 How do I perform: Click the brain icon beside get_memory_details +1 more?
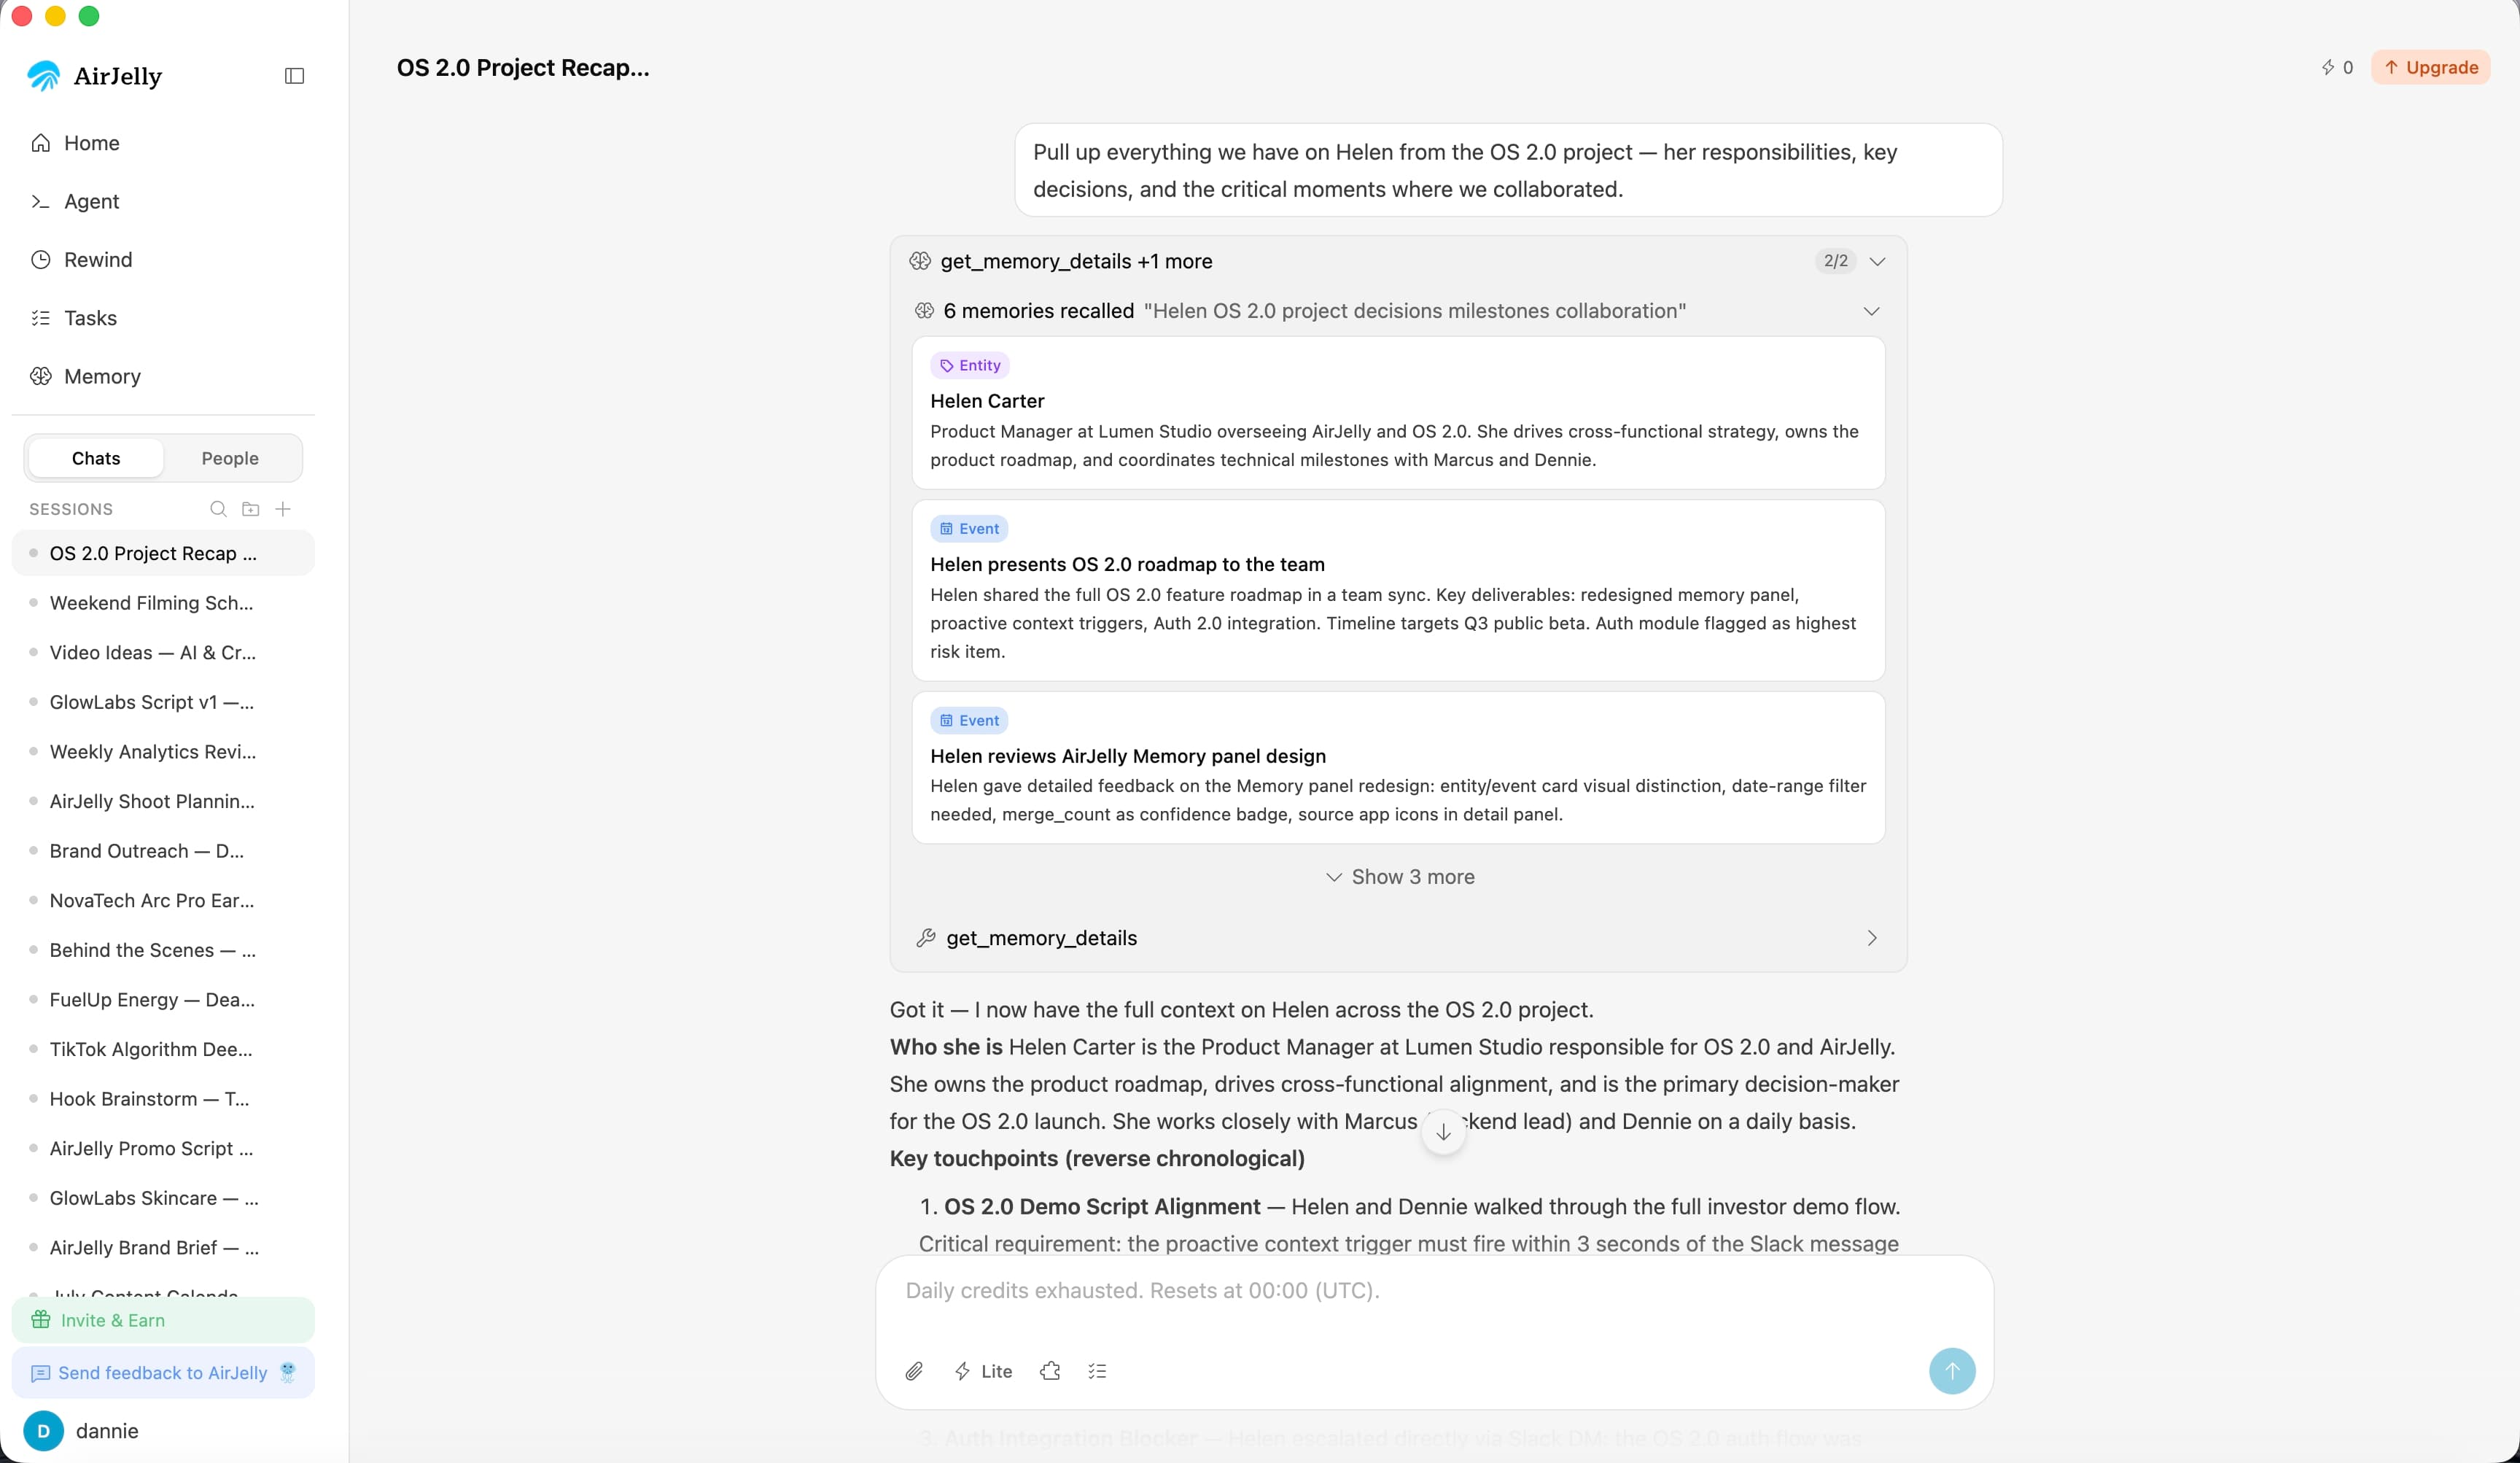(x=920, y=261)
